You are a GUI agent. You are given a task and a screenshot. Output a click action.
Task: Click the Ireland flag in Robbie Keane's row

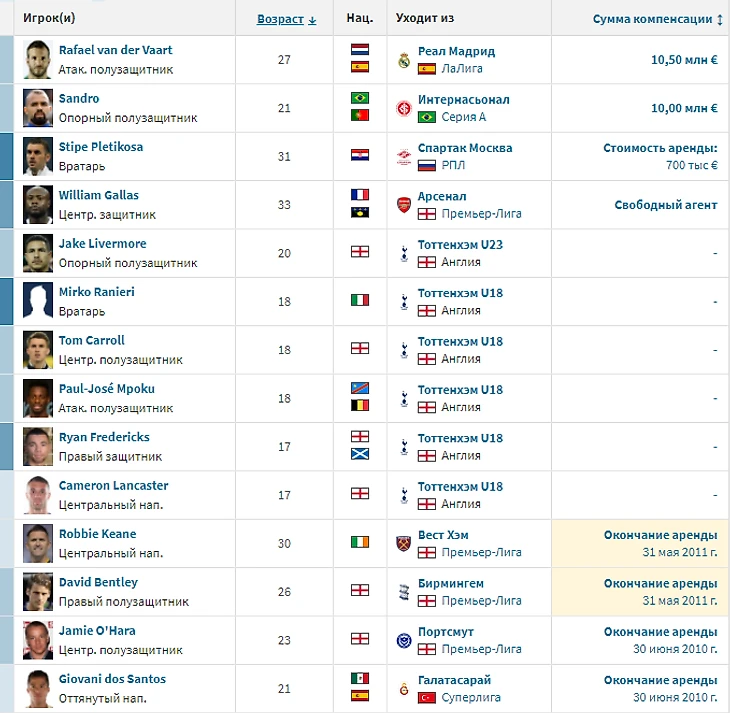click(360, 543)
